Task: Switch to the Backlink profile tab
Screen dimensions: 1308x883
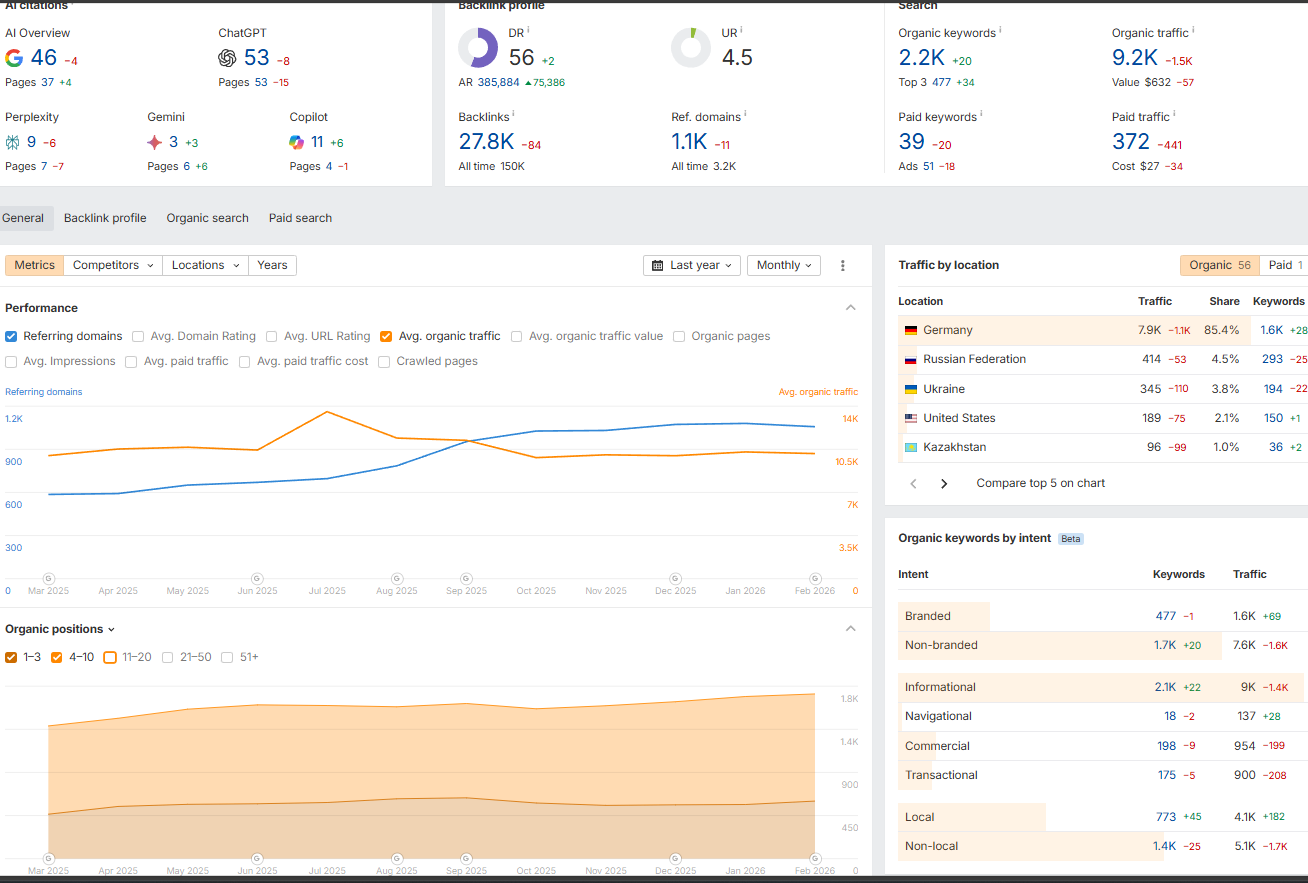Action: point(105,218)
